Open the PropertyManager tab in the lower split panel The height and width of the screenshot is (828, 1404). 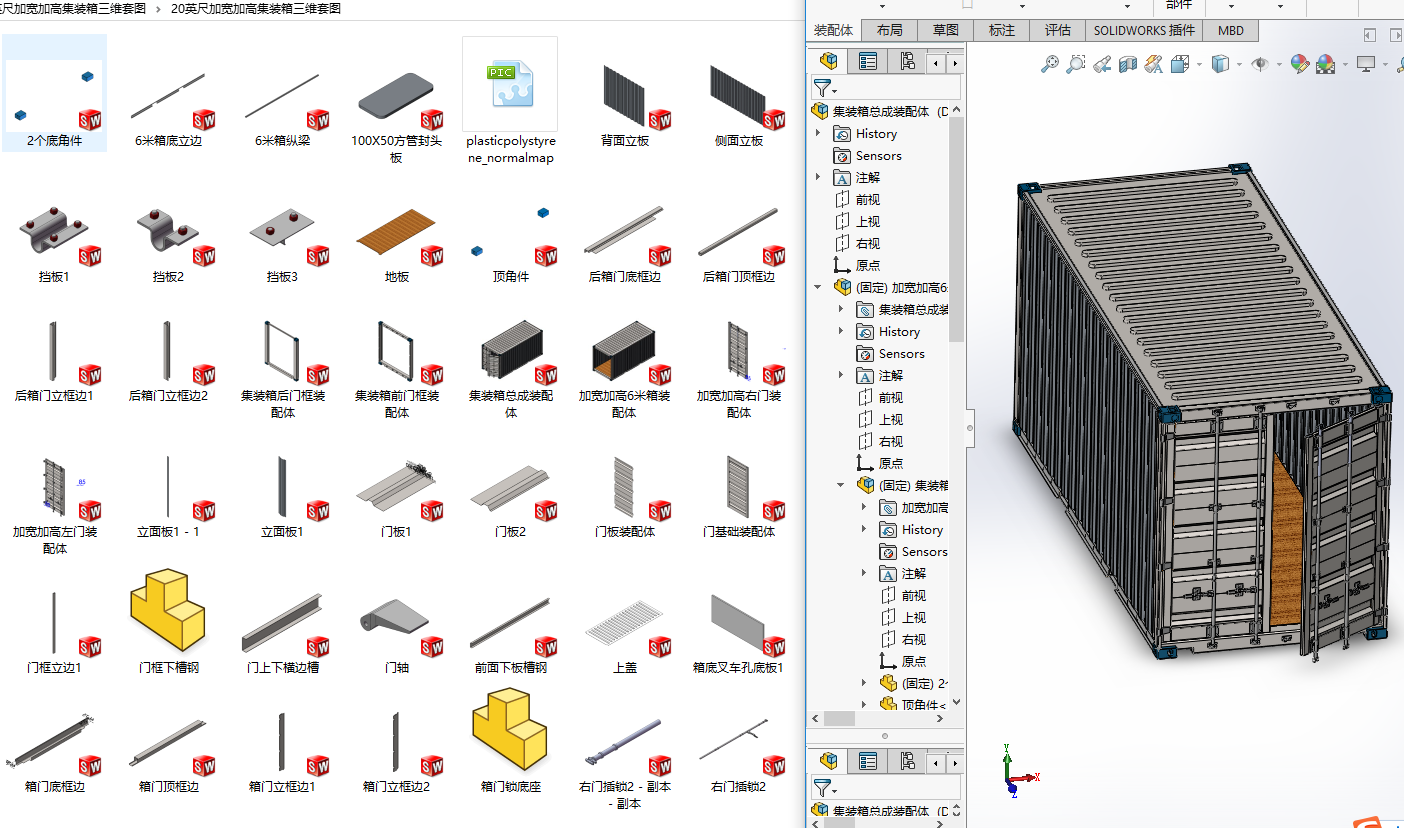868,761
